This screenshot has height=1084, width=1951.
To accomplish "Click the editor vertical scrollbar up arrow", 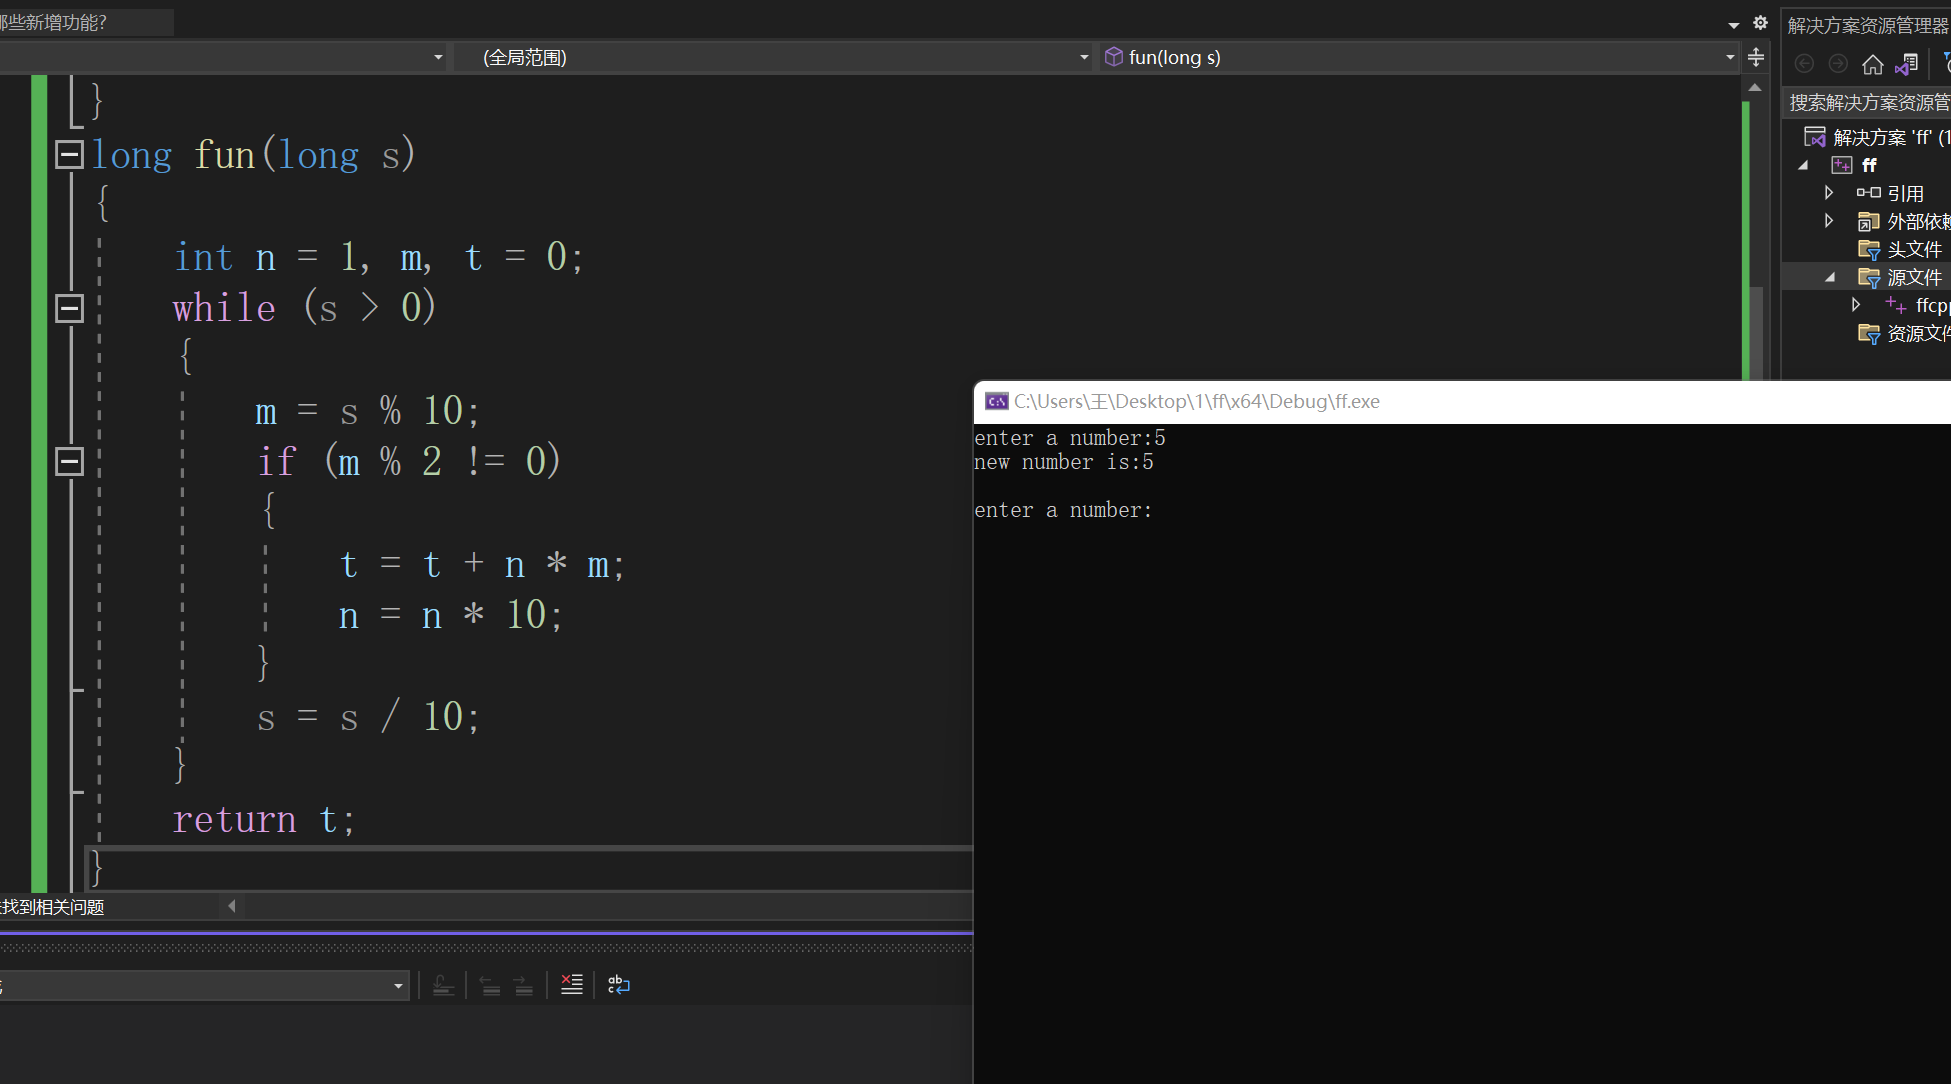I will coord(1755,88).
